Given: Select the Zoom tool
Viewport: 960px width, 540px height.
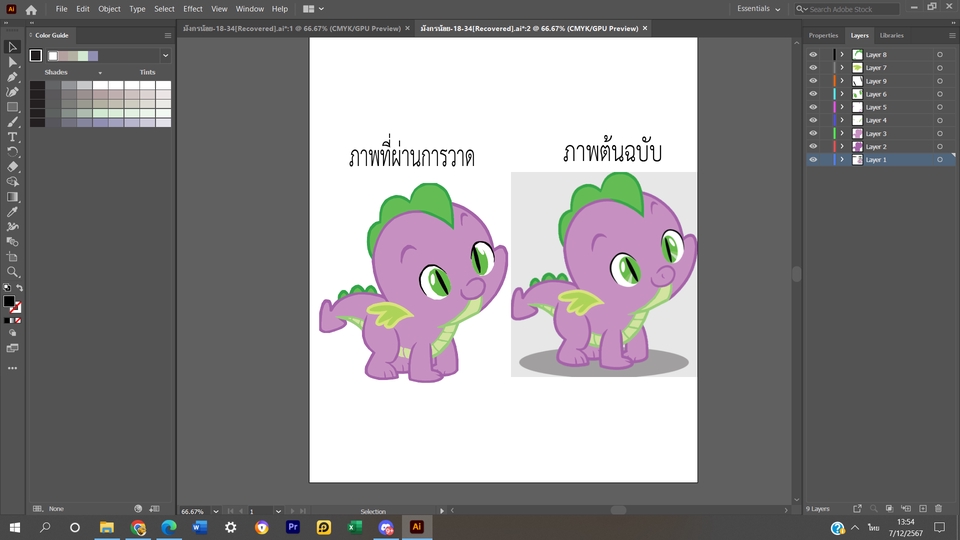Looking at the screenshot, I should (12, 272).
